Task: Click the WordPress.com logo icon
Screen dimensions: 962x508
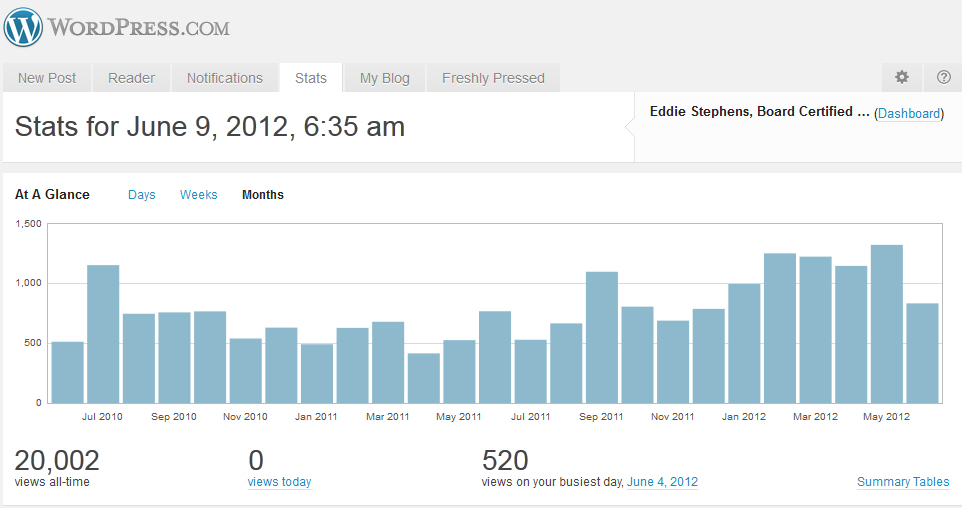Action: [x=23, y=27]
